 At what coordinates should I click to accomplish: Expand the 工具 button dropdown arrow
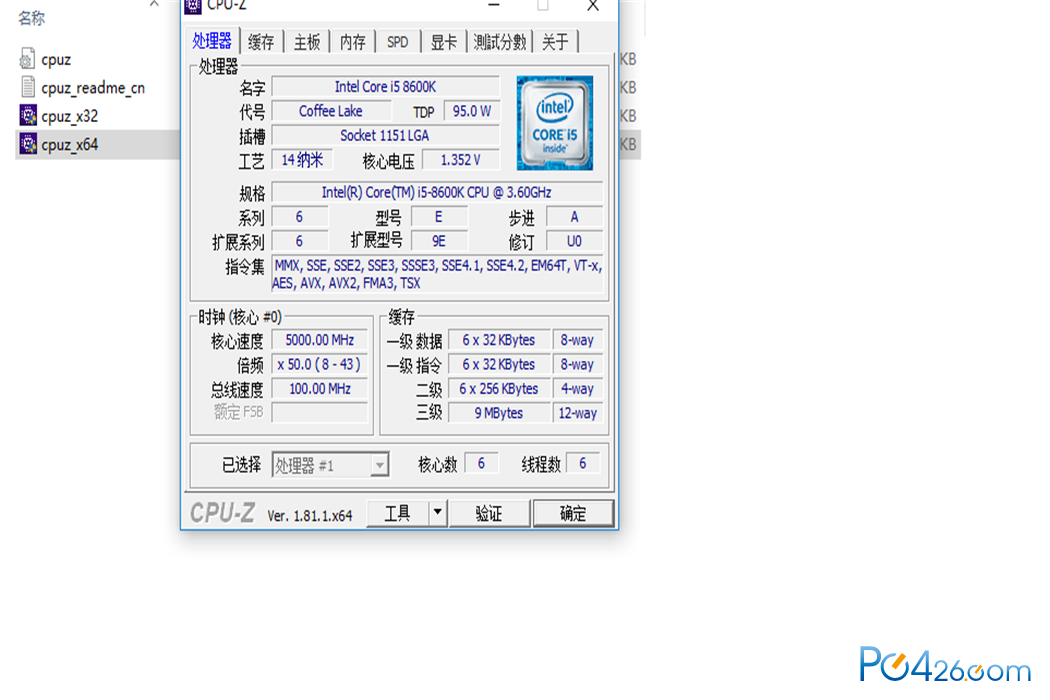pos(438,512)
